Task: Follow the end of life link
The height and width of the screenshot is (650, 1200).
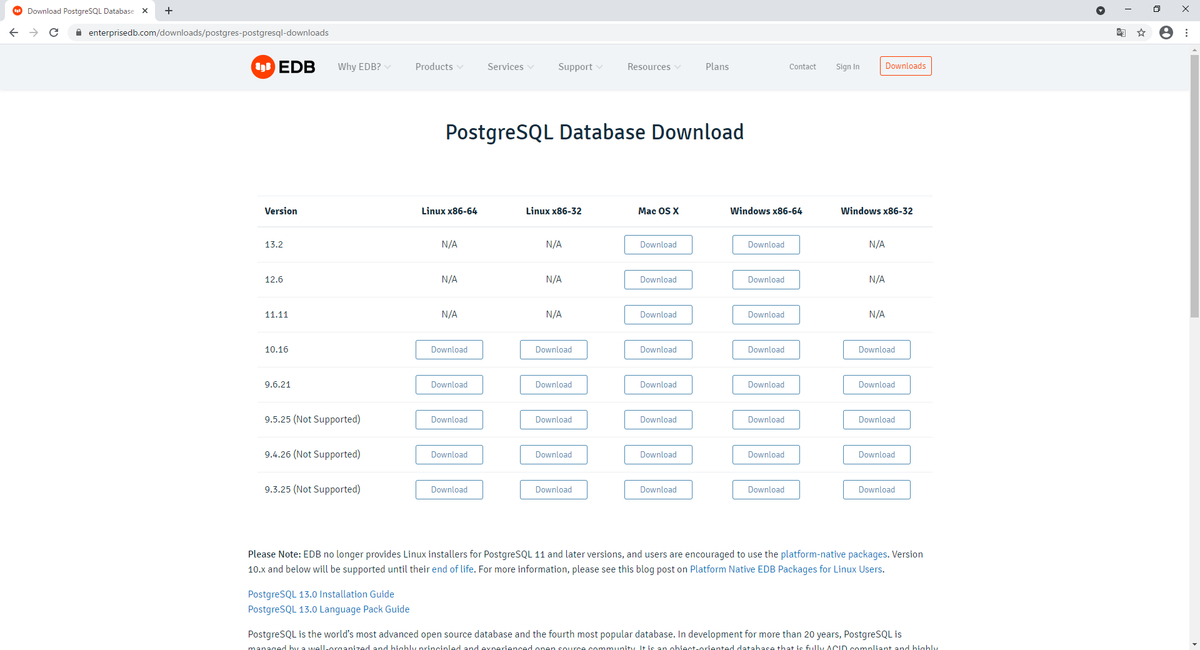Action: [454, 569]
